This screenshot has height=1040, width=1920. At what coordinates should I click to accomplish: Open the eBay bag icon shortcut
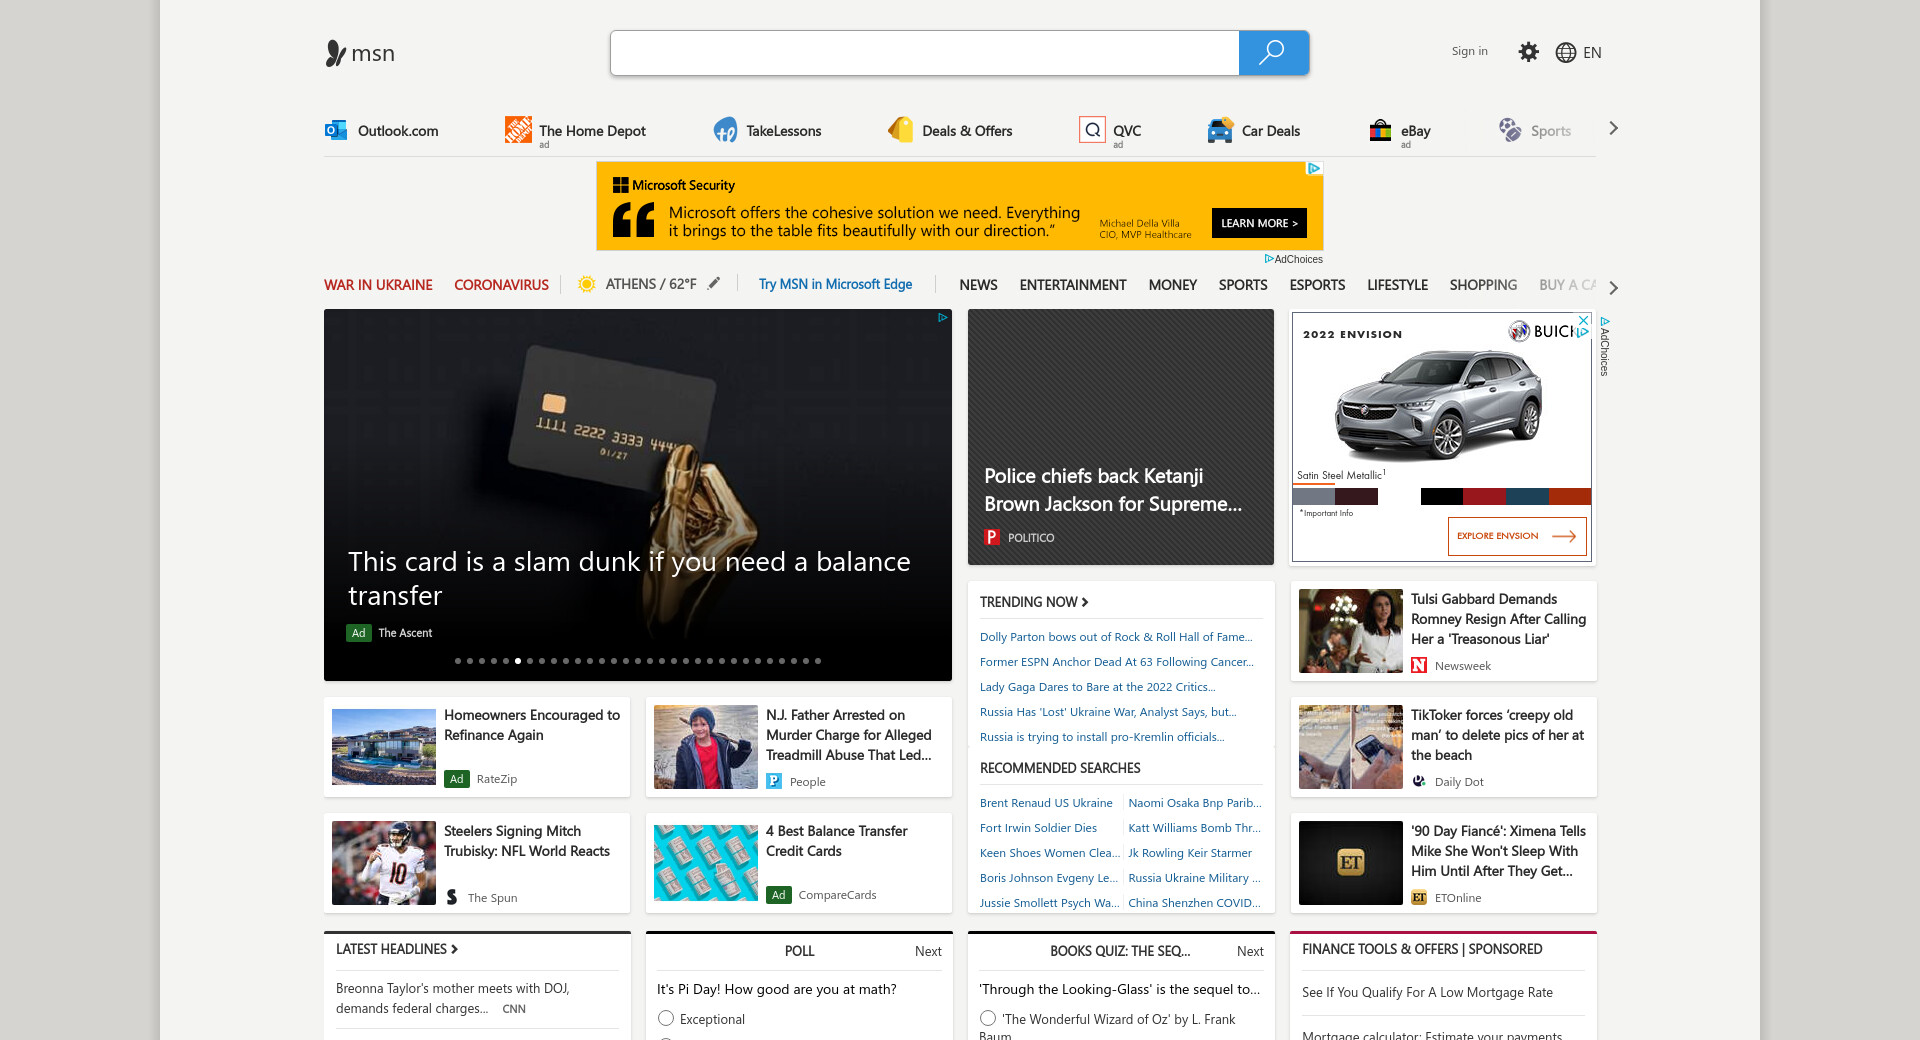pos(1380,130)
